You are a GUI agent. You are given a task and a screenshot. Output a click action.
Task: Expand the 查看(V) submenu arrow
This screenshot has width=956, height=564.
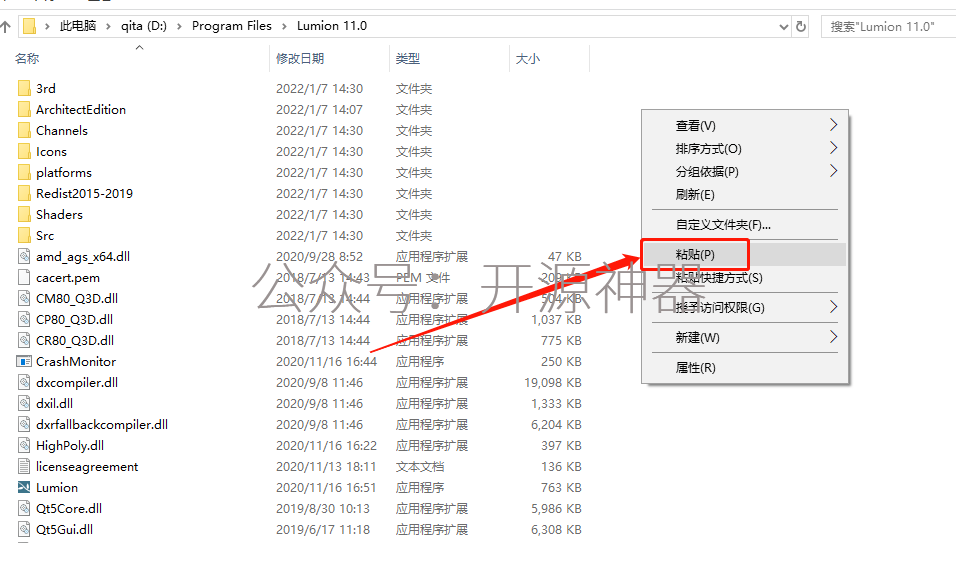(x=833, y=125)
